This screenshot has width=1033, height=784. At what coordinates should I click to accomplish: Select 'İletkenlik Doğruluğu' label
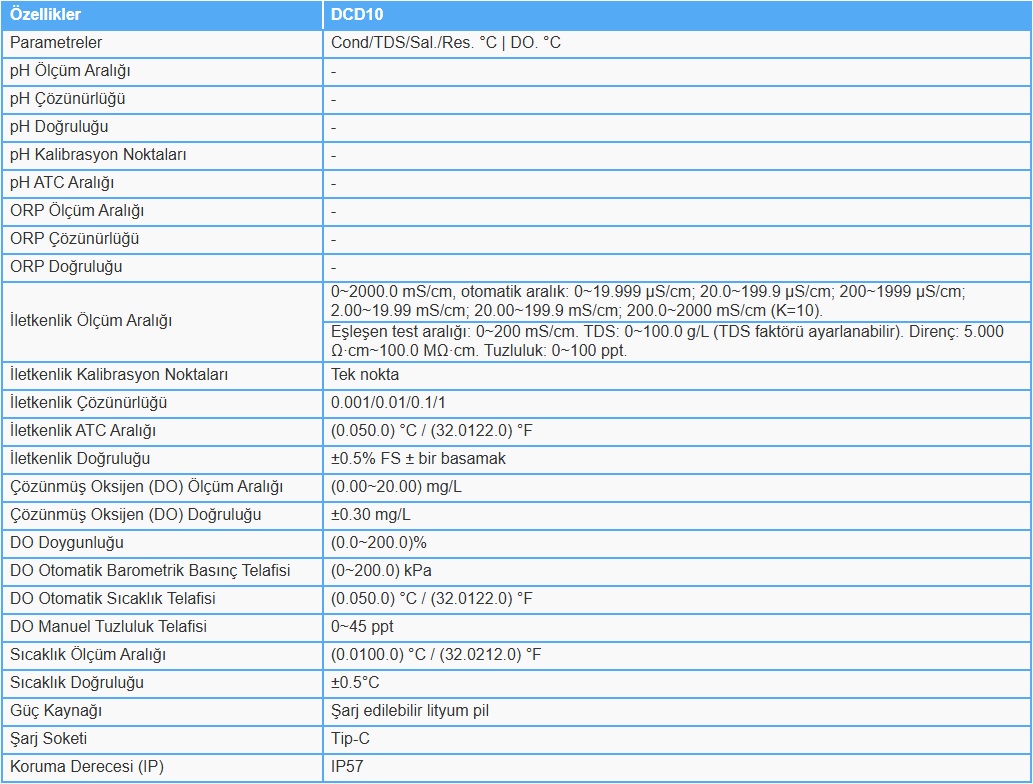coord(80,459)
